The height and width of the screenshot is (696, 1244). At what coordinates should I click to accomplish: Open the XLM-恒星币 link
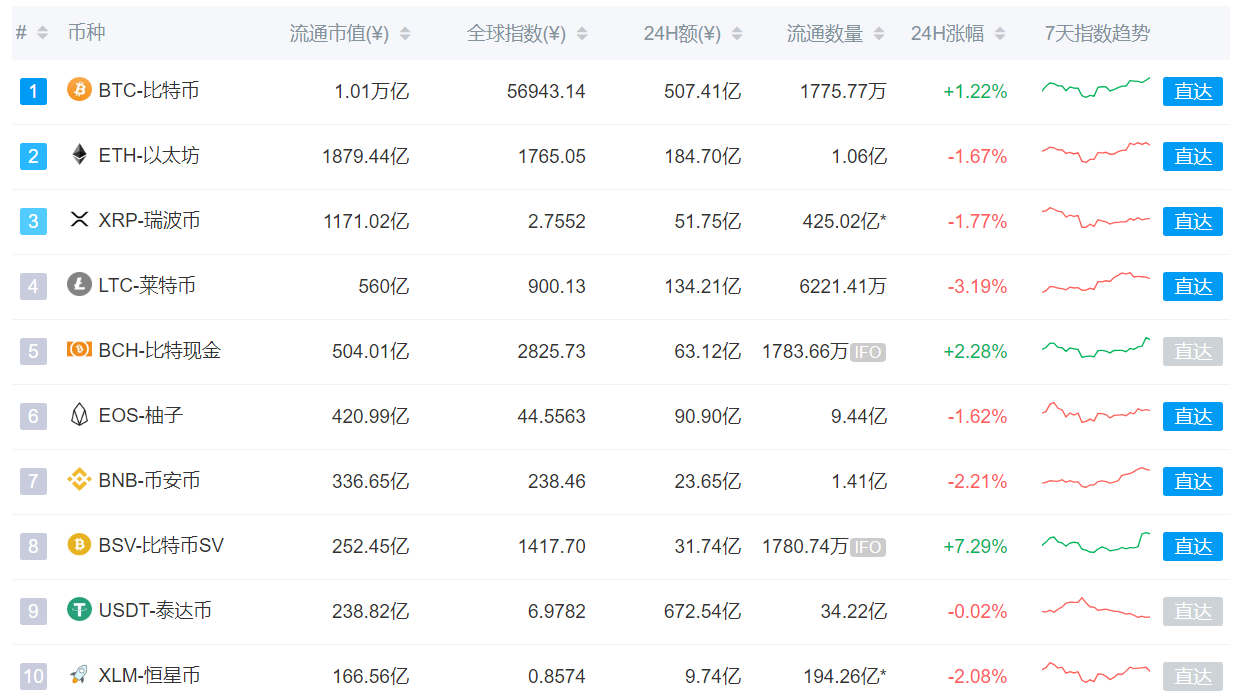(149, 675)
